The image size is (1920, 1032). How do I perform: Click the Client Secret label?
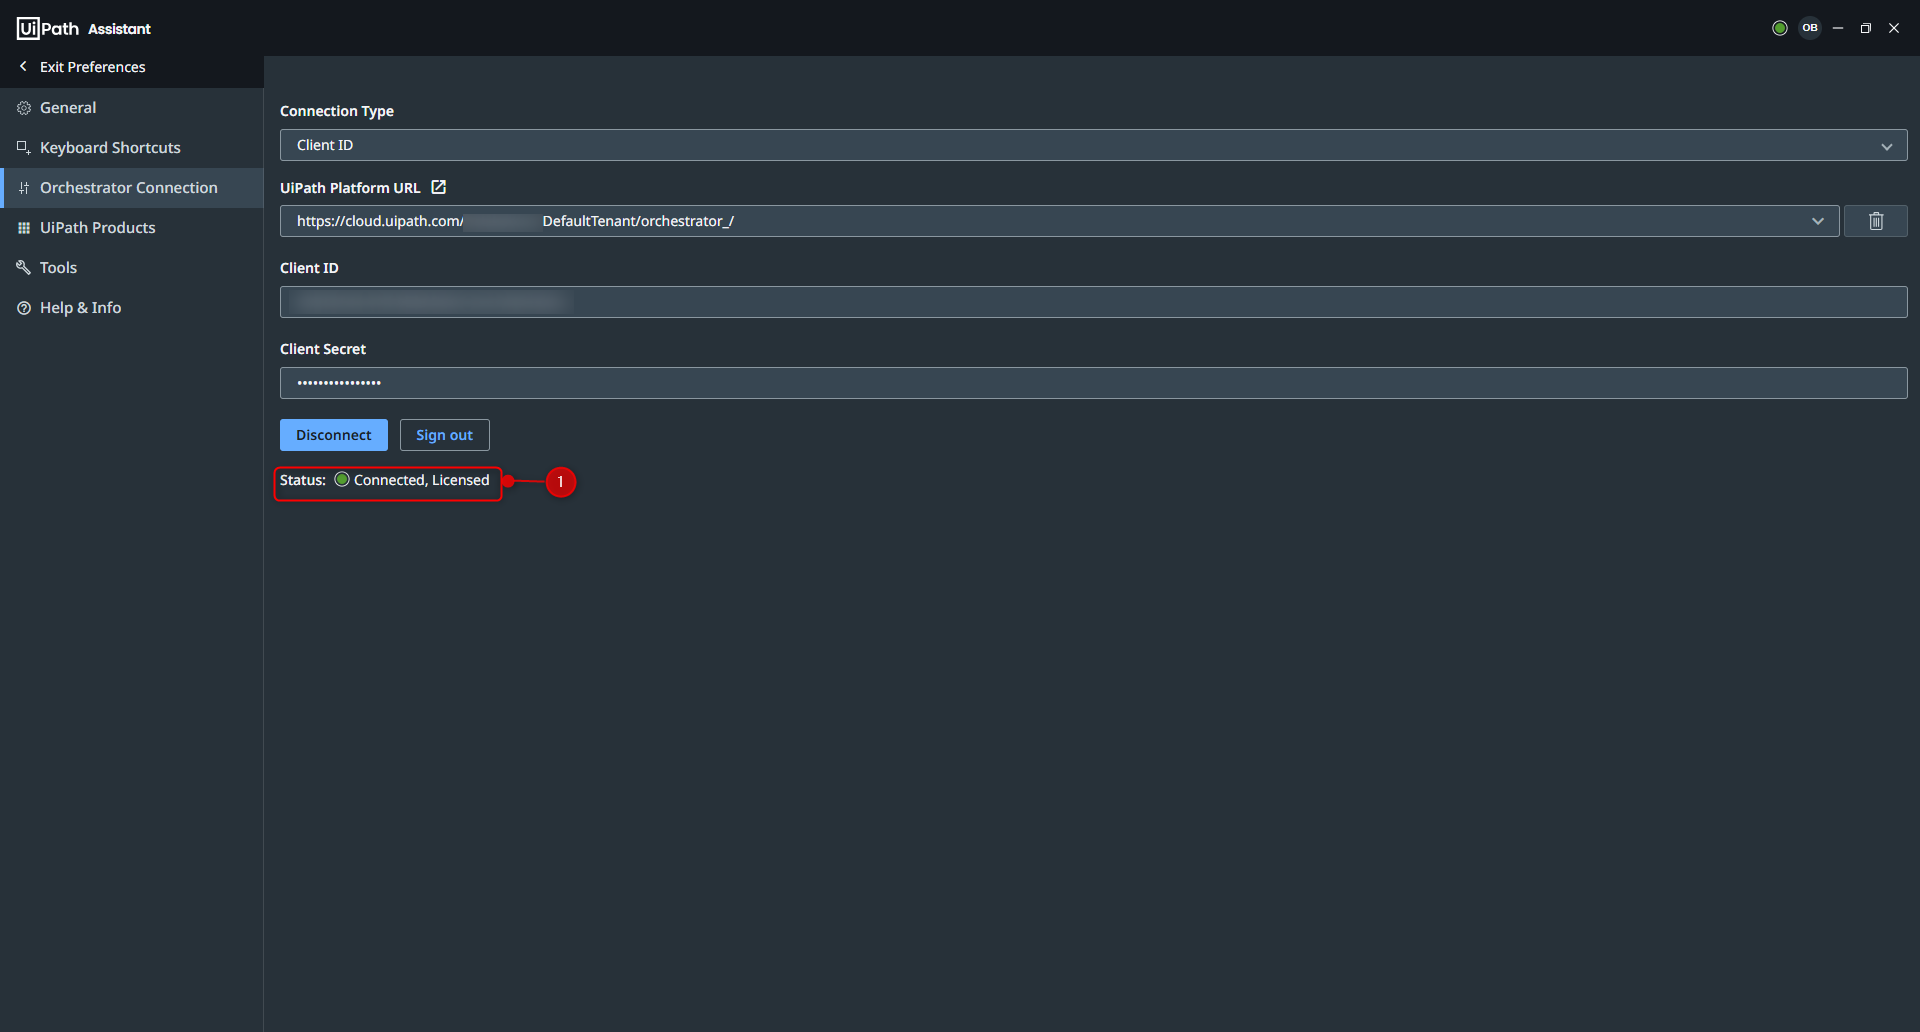pos(323,349)
